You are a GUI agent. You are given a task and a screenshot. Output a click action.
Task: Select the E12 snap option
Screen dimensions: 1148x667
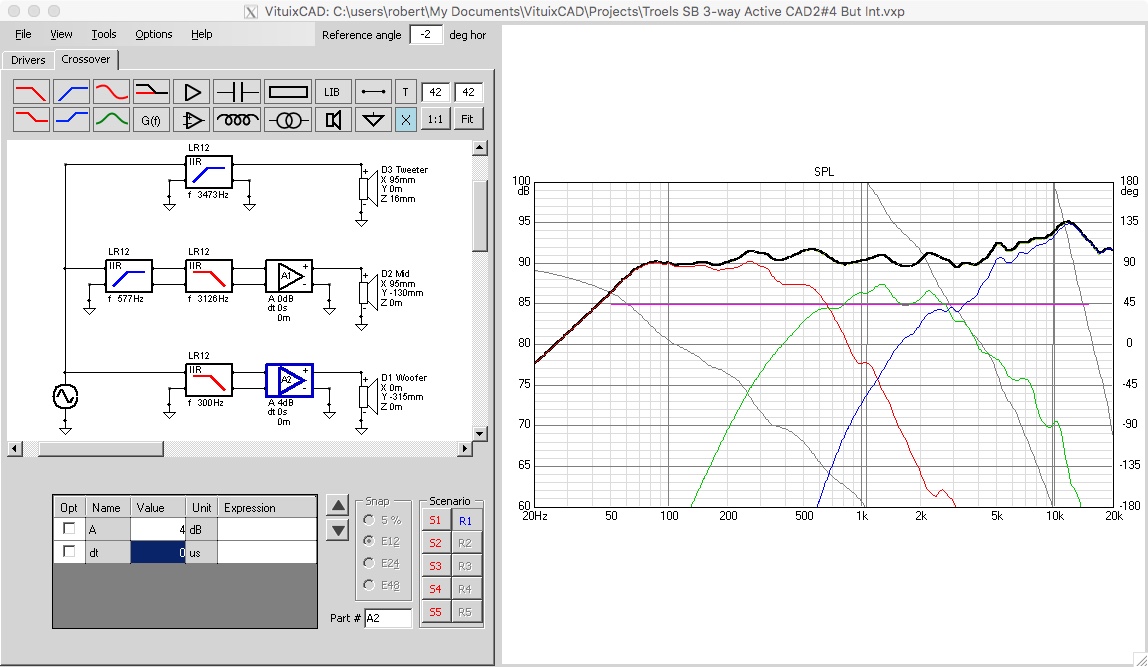coord(369,541)
